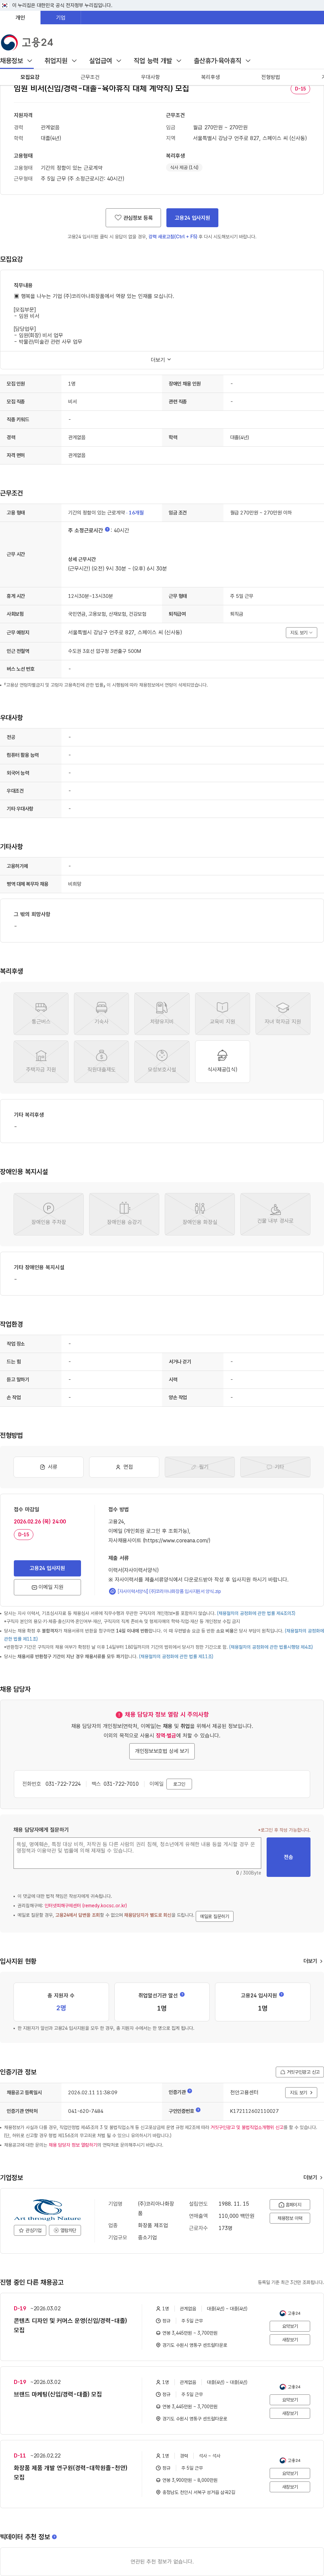Open 콘텐츠 디자인 및 커머스 운영 job posting

[x=70, y=2325]
